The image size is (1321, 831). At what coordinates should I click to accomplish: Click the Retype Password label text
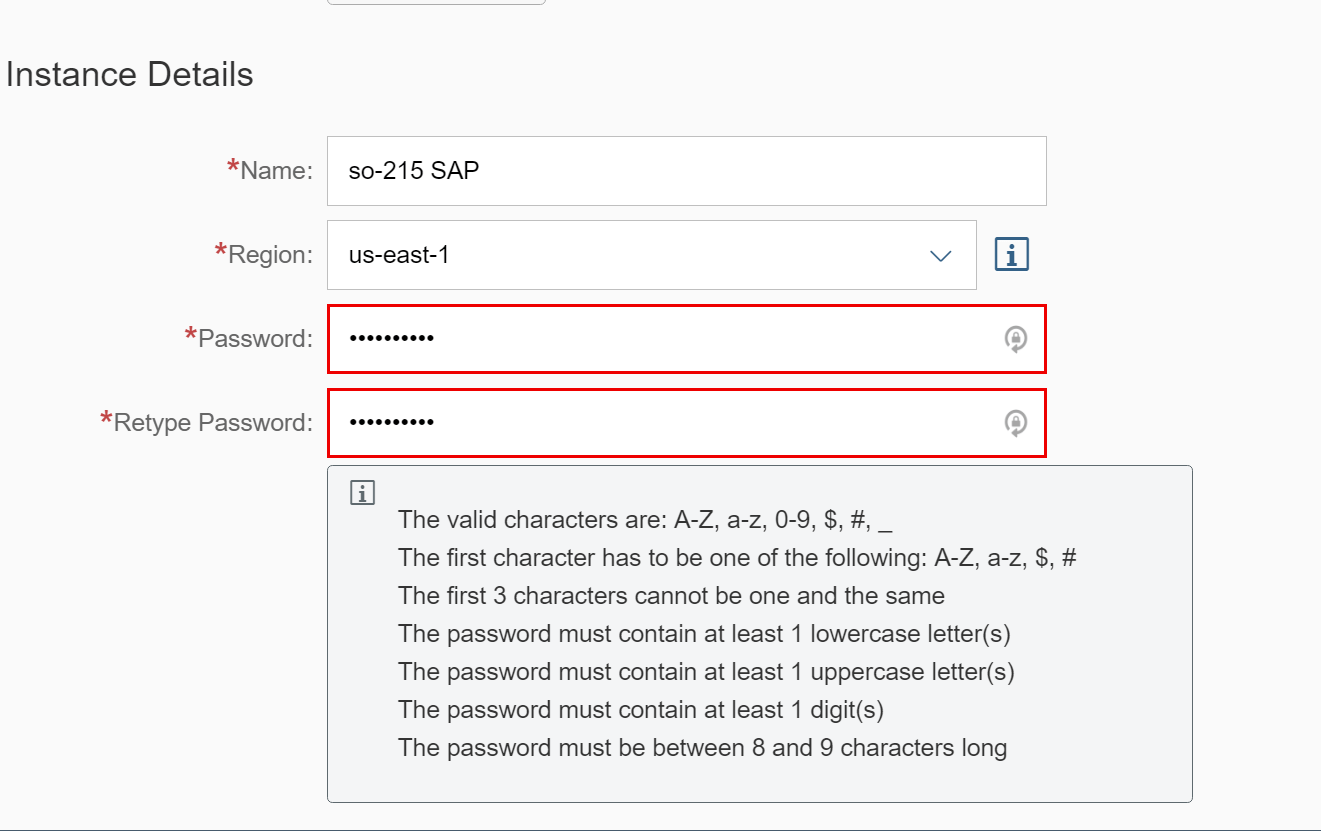coord(213,423)
